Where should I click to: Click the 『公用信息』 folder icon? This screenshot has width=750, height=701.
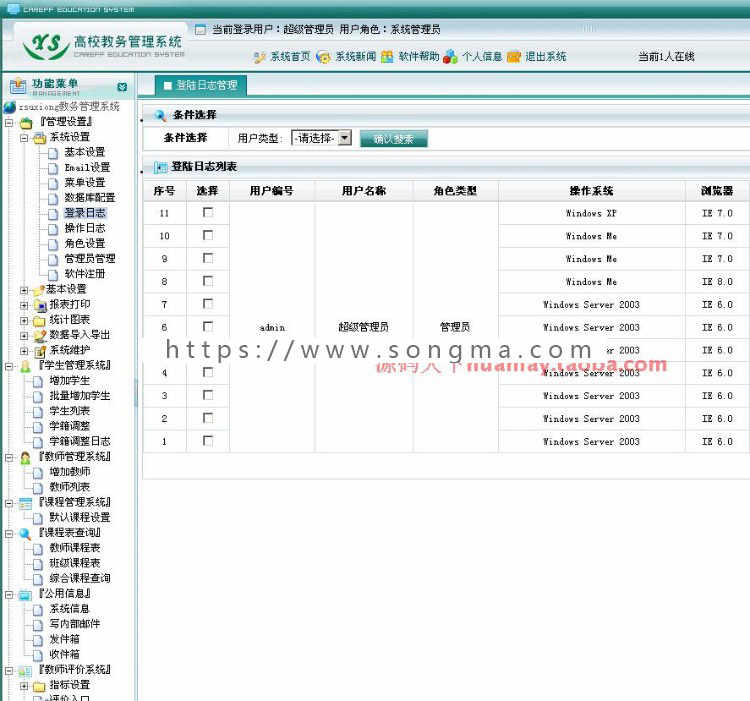25,594
